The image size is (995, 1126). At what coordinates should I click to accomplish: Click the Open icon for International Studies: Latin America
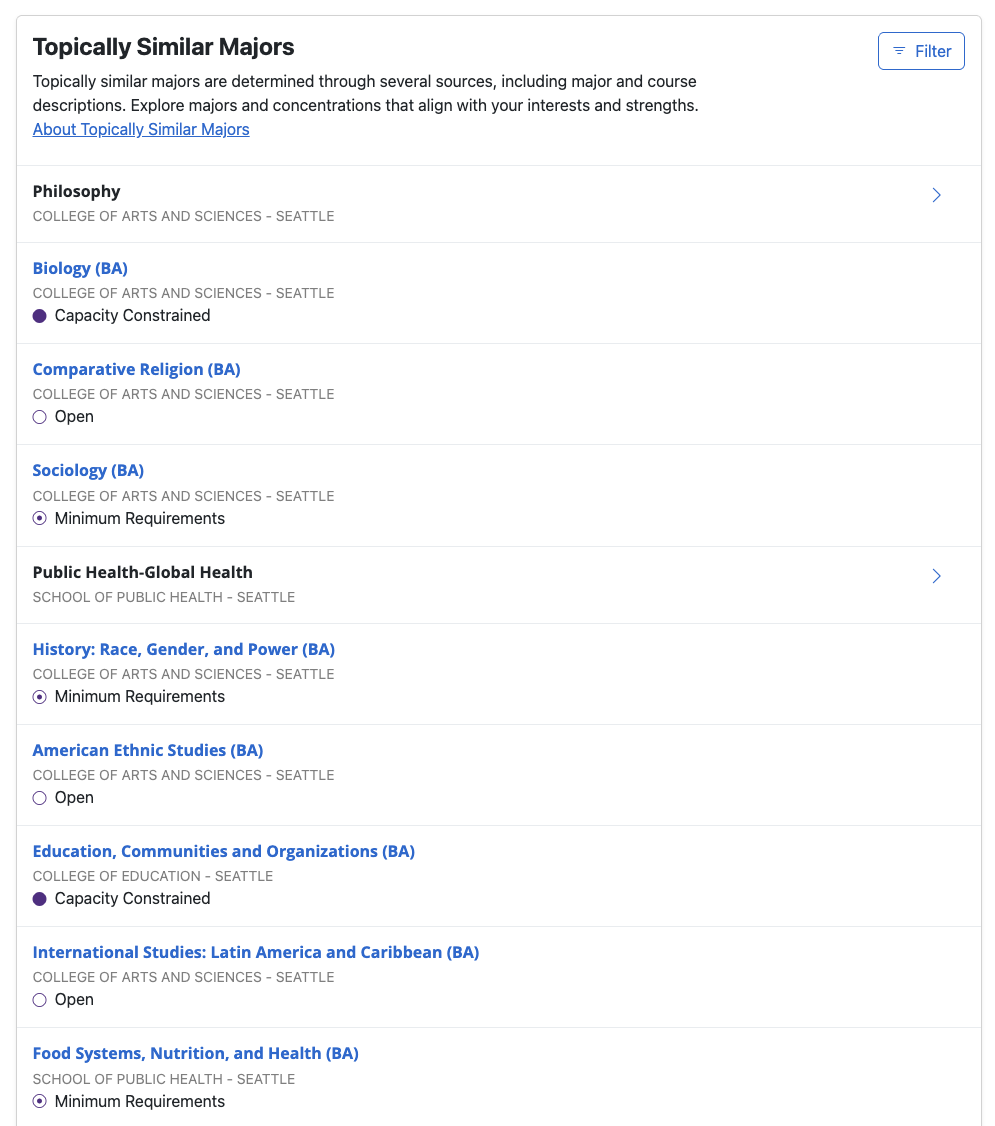(39, 999)
